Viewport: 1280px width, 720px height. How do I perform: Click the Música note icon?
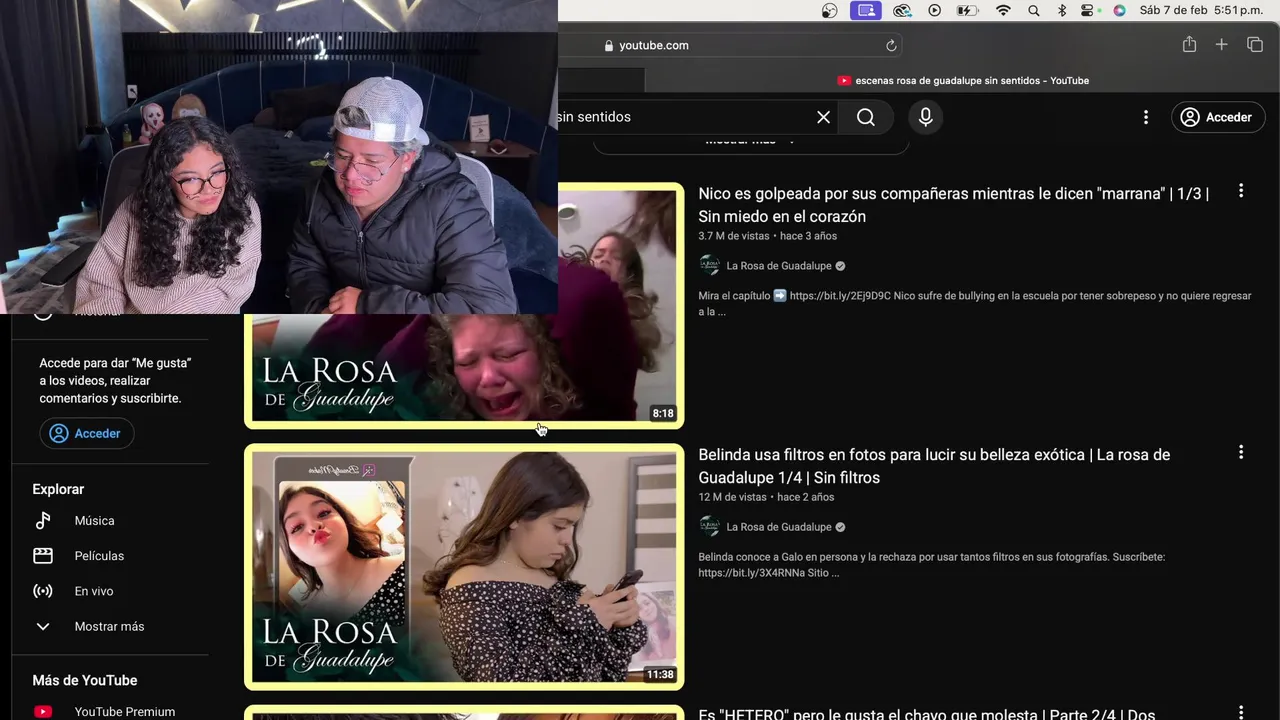[43, 520]
